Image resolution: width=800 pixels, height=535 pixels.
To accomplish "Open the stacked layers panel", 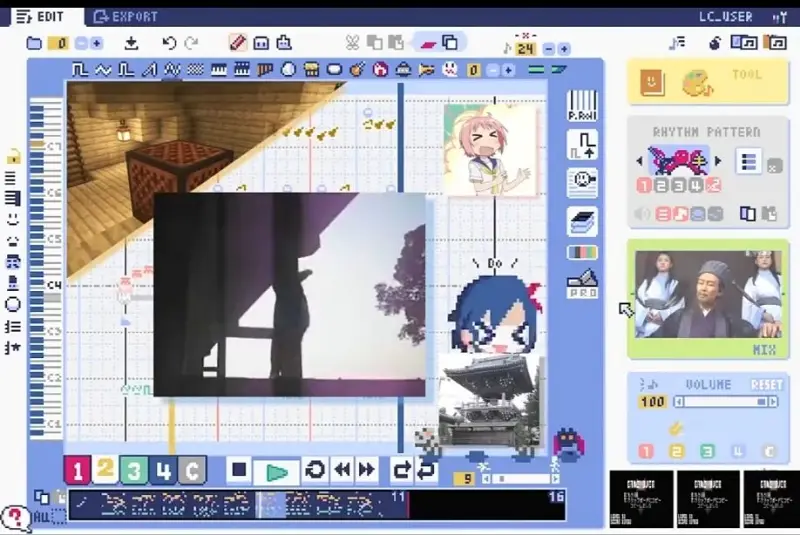I will click(582, 222).
